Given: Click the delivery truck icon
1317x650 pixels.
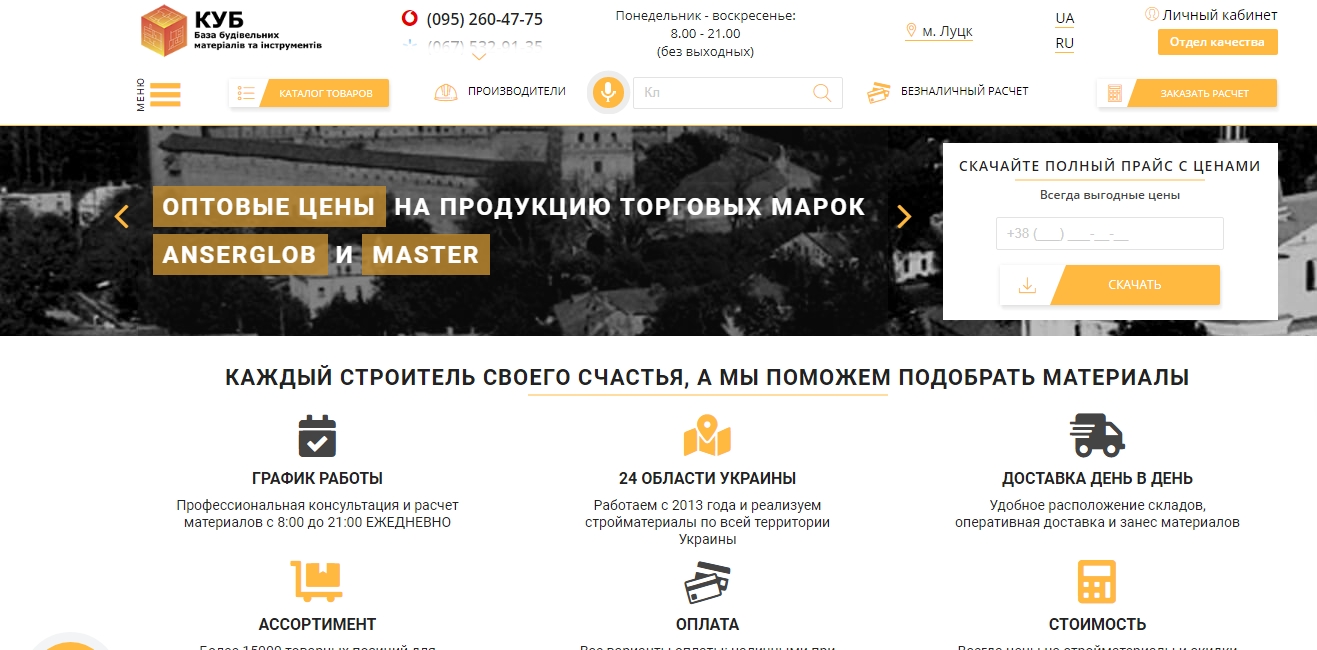Looking at the screenshot, I should pyautogui.click(x=1097, y=435).
